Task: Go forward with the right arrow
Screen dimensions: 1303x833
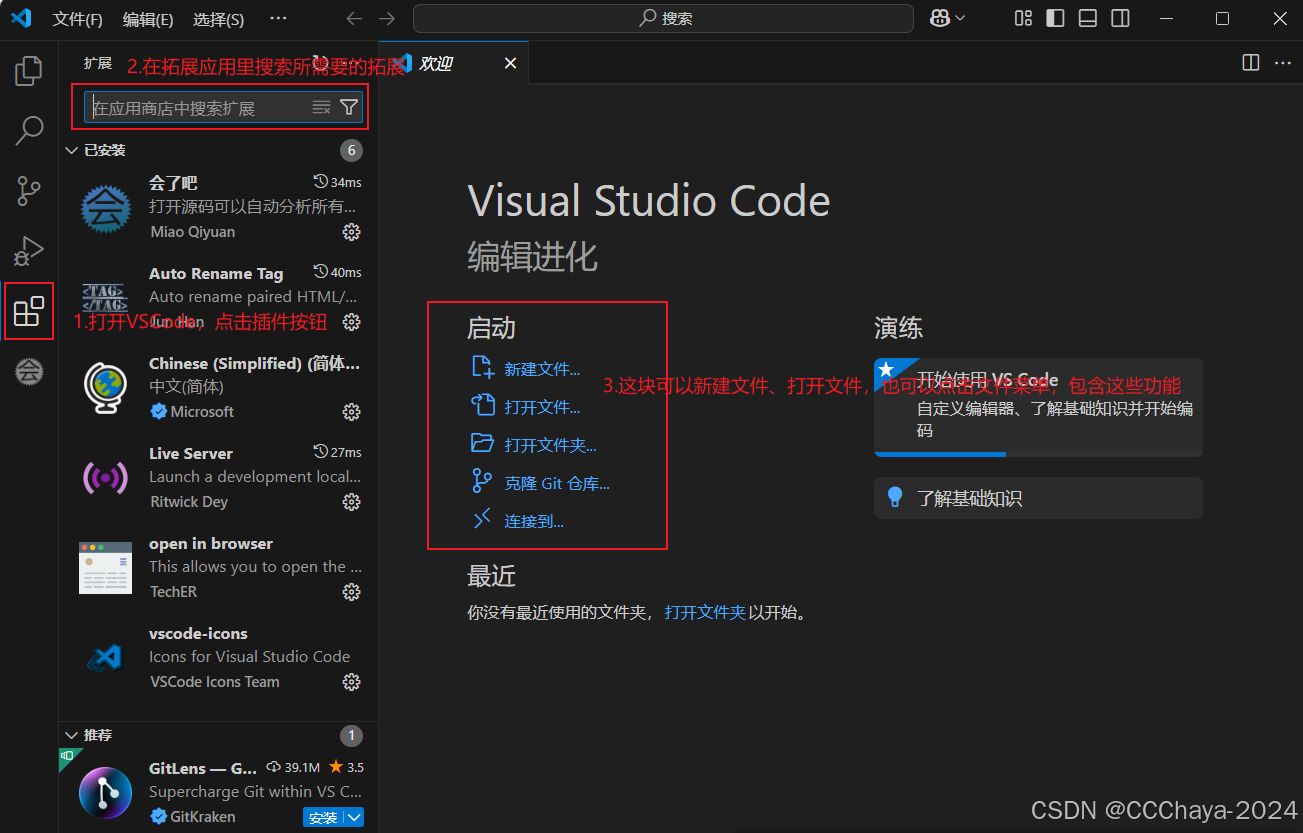Action: tap(387, 18)
